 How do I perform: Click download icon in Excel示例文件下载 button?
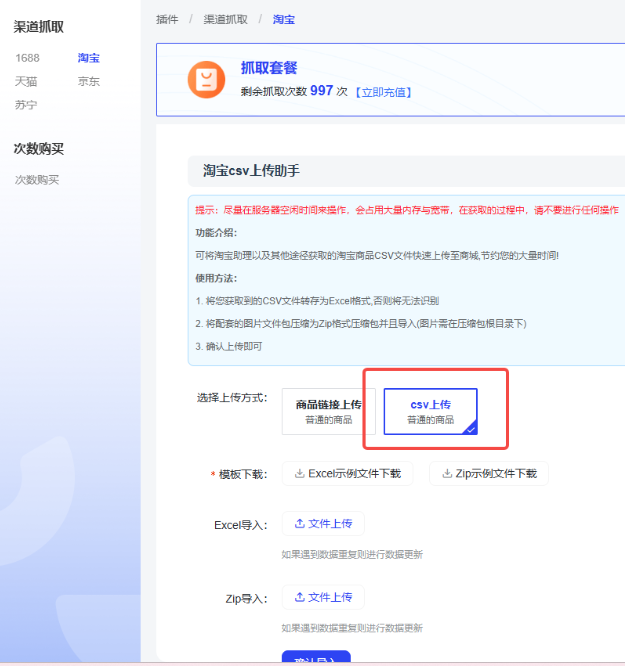299,474
